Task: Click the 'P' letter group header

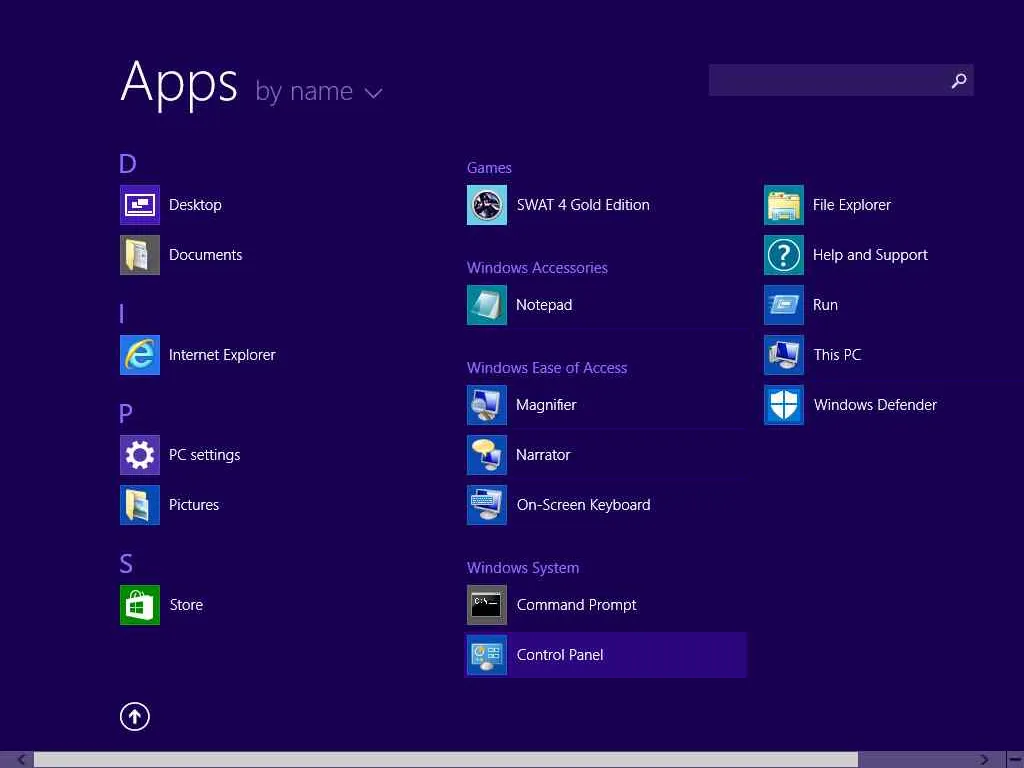Action: pyautogui.click(x=126, y=413)
